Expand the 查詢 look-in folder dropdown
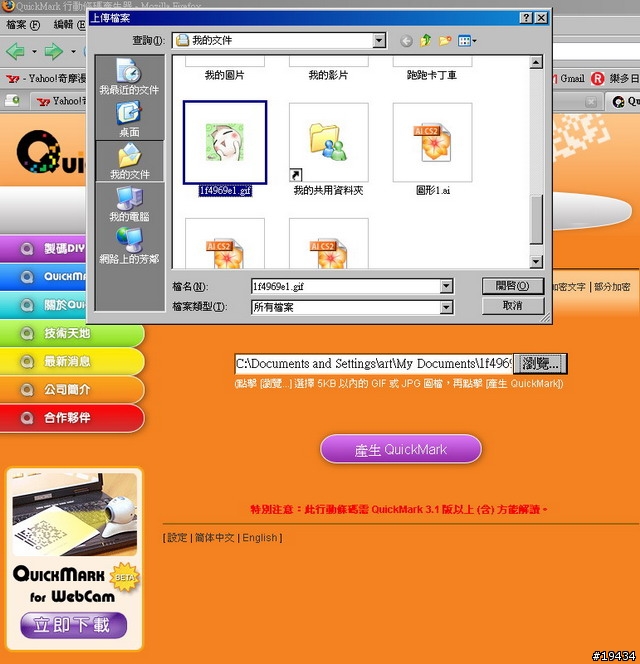Viewport: 640px width, 664px height. click(379, 41)
